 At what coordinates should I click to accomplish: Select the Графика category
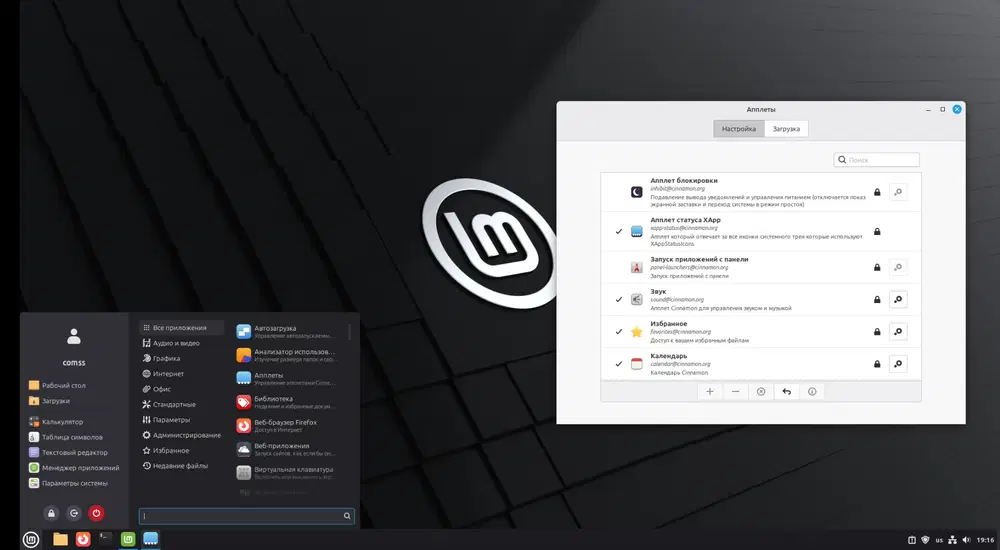click(x=182, y=359)
